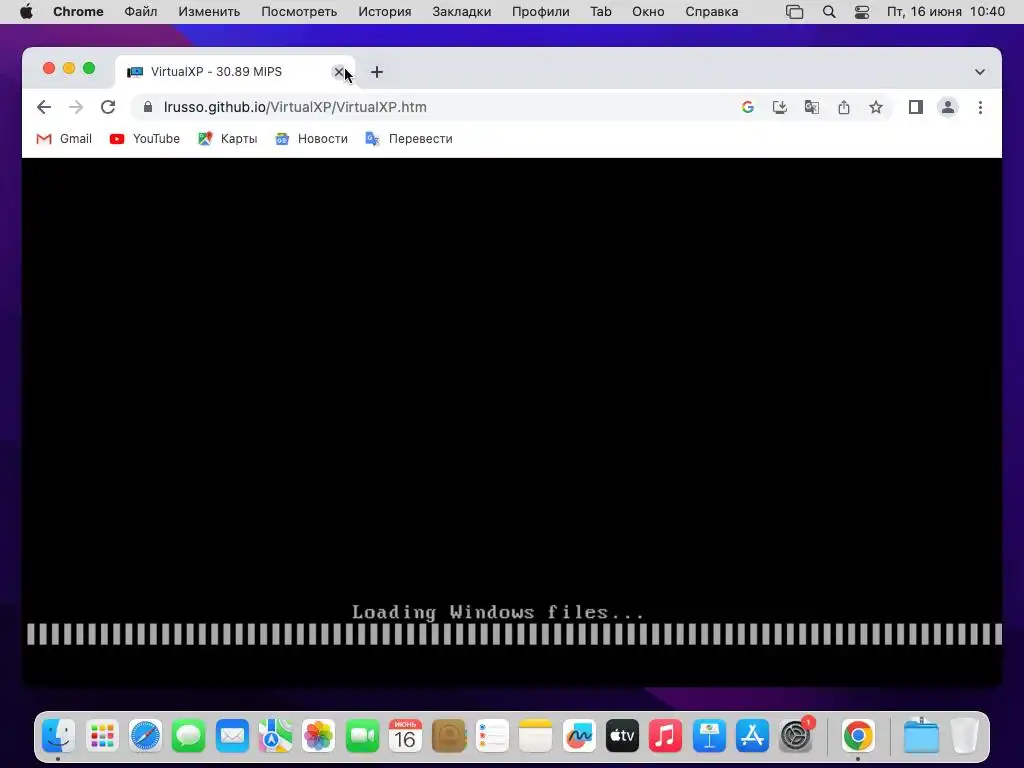The height and width of the screenshot is (768, 1024).
Task: Open a new tab with plus button
Action: (x=377, y=72)
